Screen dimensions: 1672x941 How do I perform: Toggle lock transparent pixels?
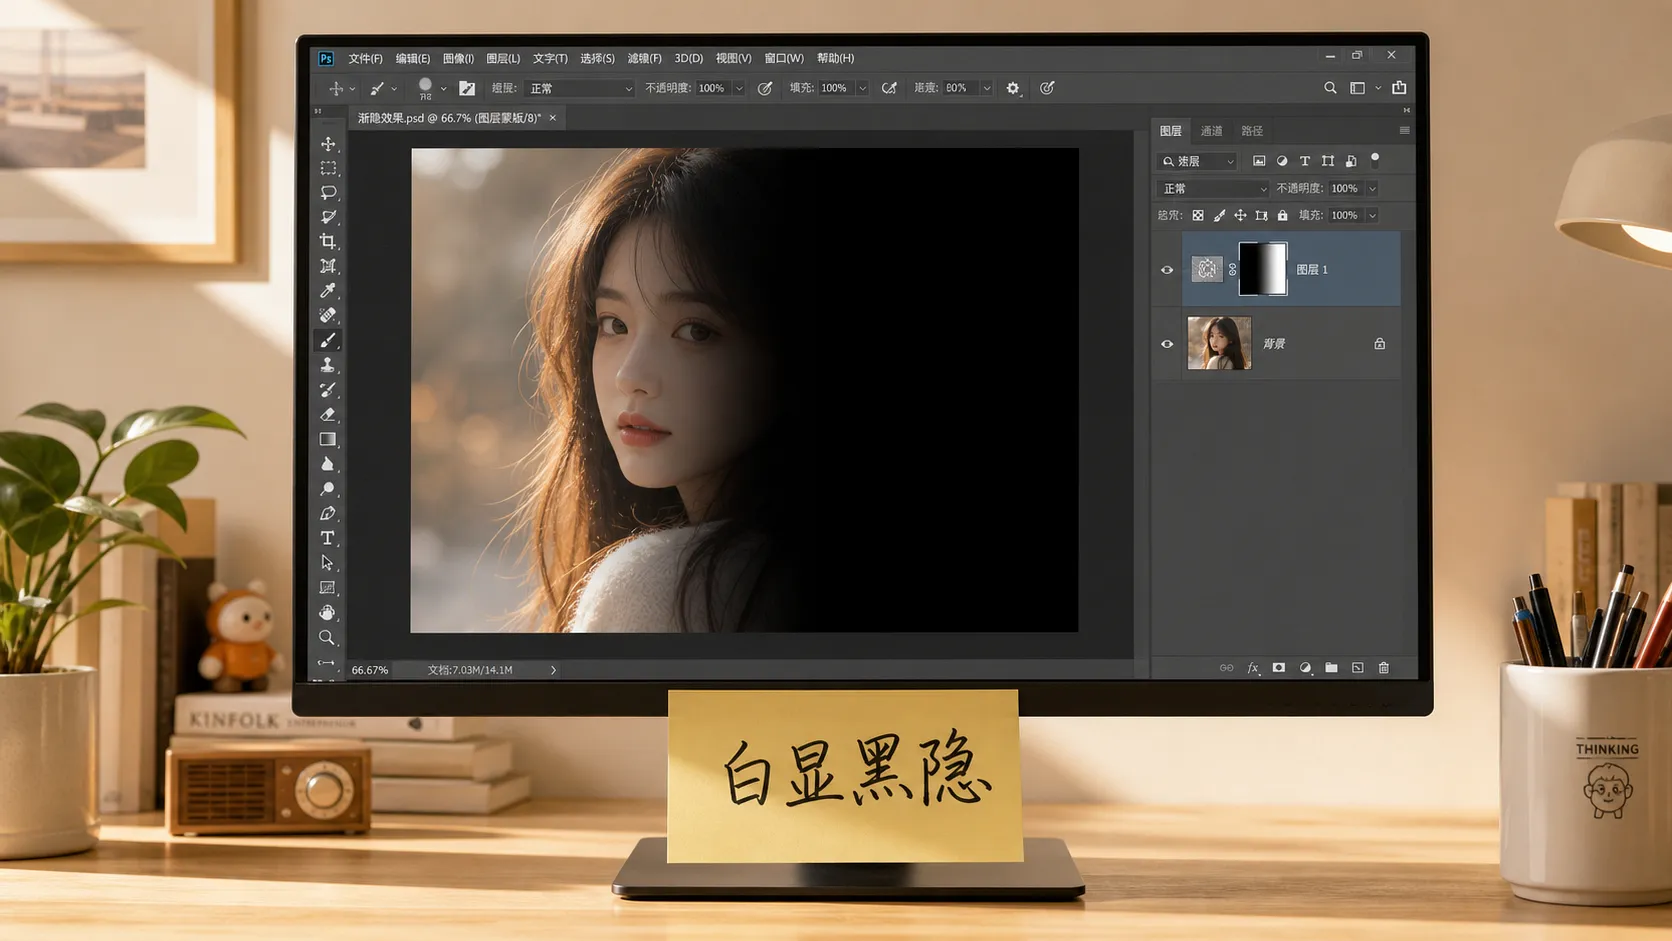point(1198,215)
